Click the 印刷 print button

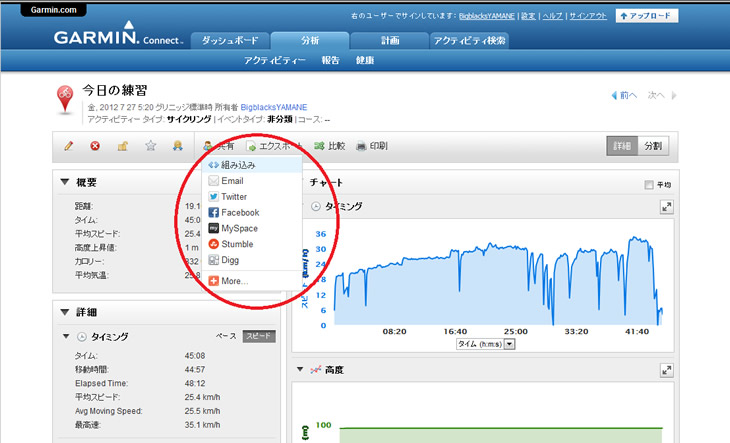[x=372, y=146]
